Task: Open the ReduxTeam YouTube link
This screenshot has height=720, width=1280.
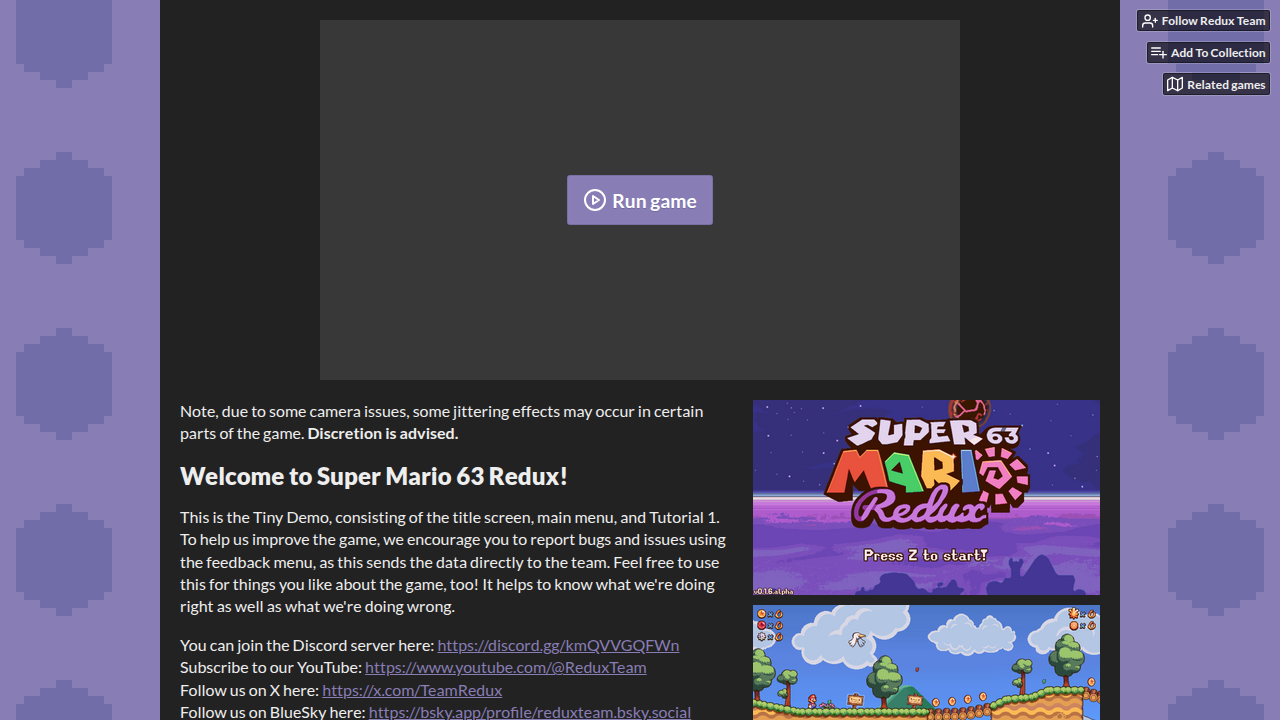Action: coord(506,667)
